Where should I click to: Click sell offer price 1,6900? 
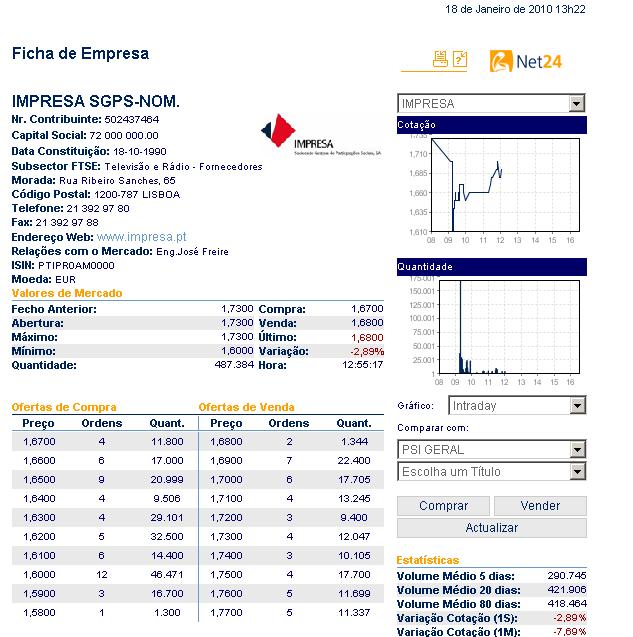coord(226,461)
